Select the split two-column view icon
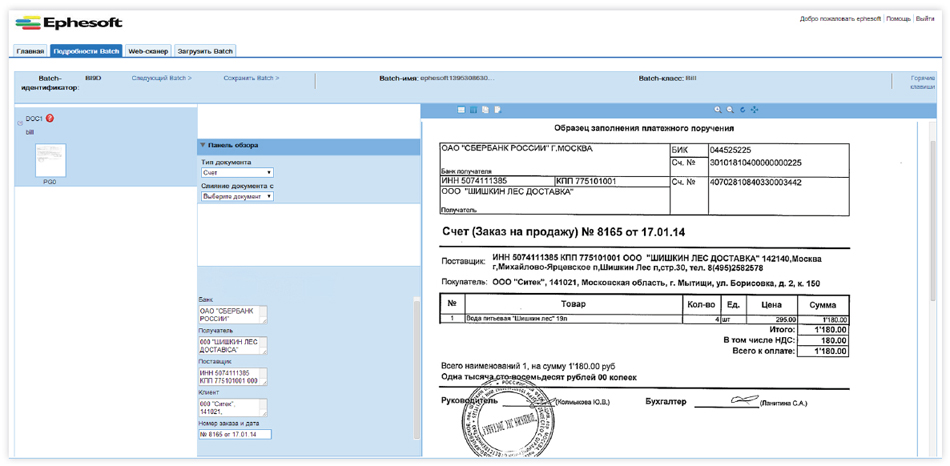The width and height of the screenshot is (950, 466). (473, 110)
